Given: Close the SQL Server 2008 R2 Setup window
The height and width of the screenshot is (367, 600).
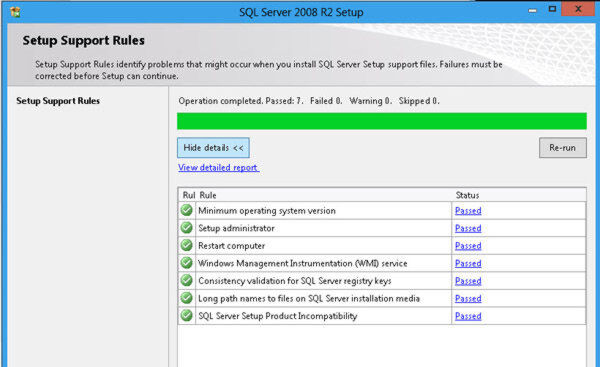Looking at the screenshot, I should click(578, 9).
